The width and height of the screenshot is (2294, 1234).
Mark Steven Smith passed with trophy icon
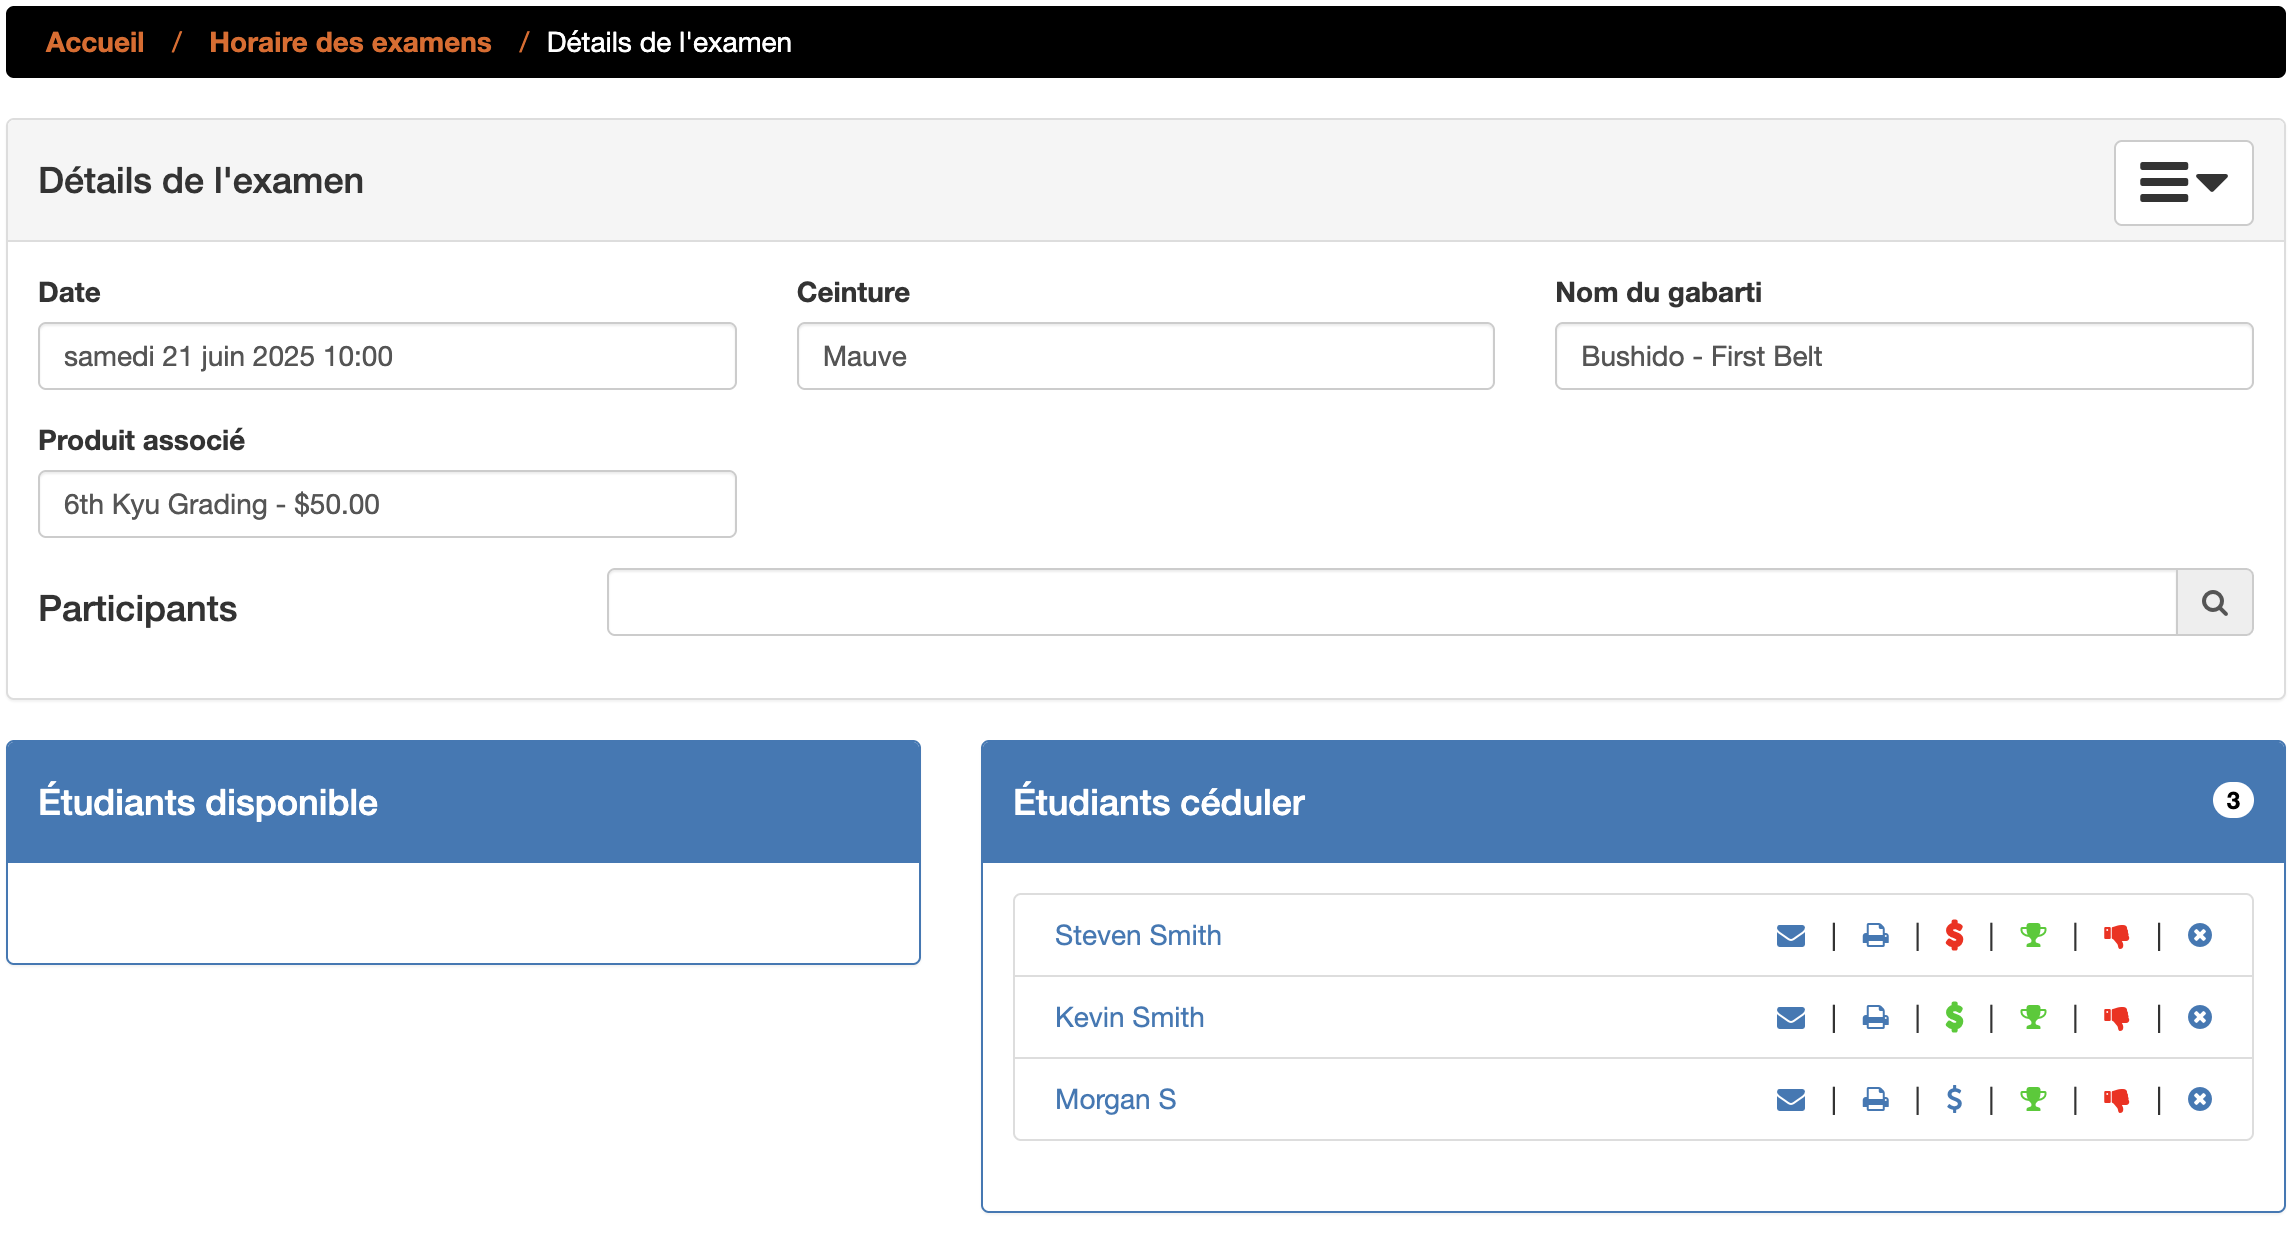point(2033,935)
